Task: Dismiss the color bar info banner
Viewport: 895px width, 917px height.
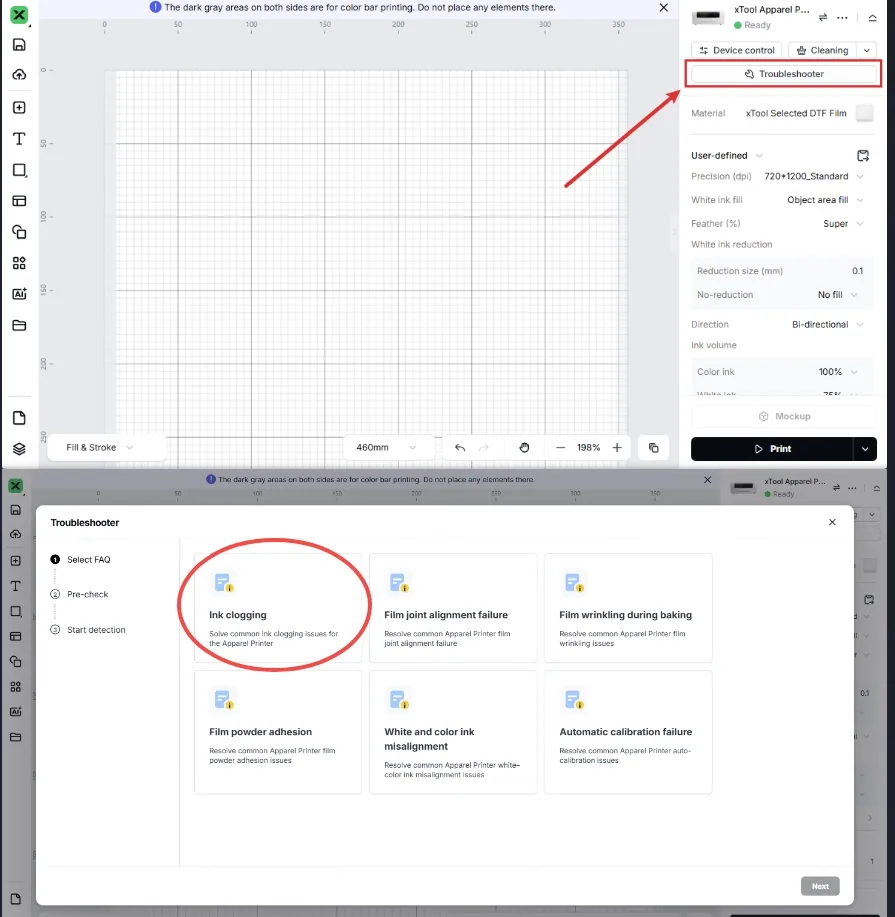Action: click(663, 8)
